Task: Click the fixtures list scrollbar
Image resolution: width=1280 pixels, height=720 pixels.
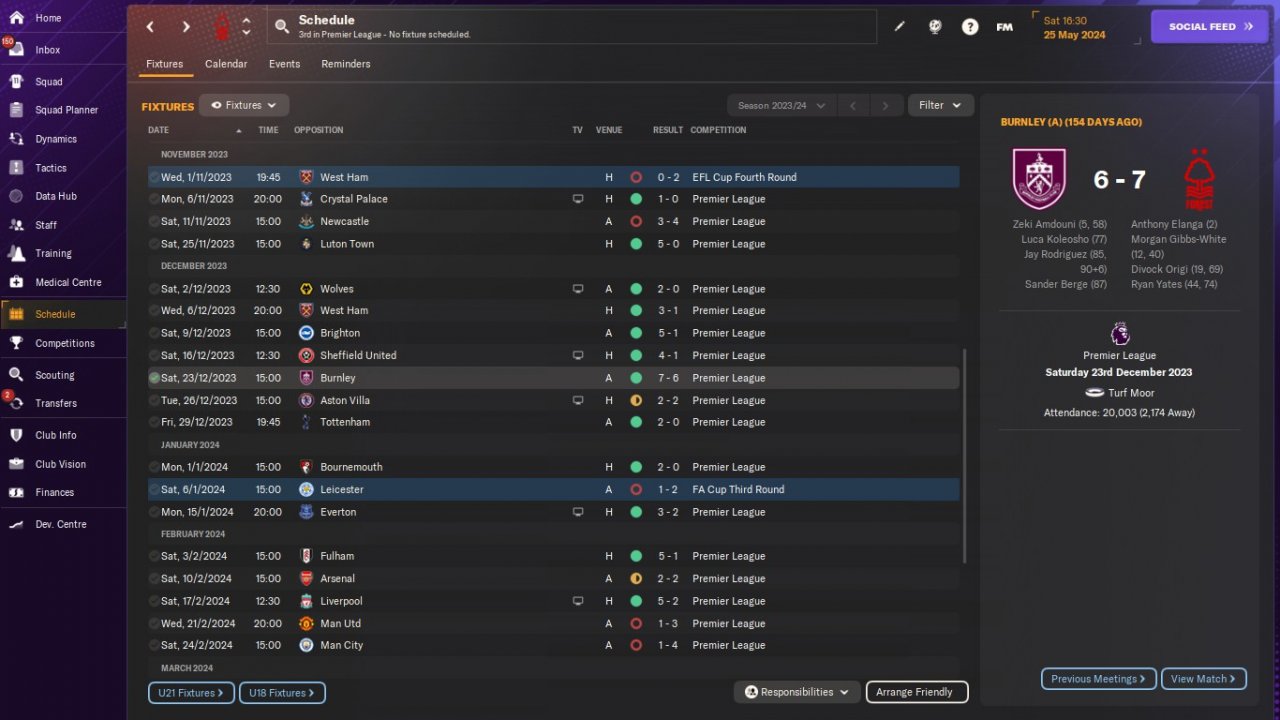Action: pos(965,456)
